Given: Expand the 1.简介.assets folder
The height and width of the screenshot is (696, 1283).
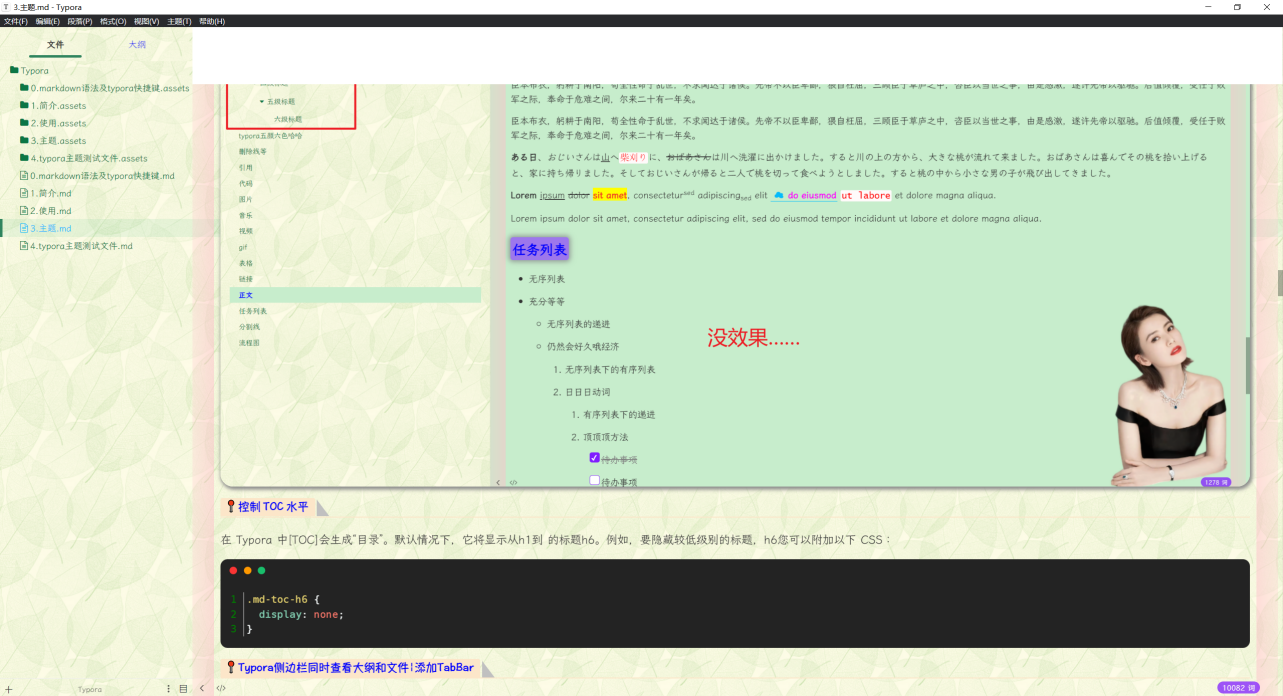Looking at the screenshot, I should click(x=52, y=106).
